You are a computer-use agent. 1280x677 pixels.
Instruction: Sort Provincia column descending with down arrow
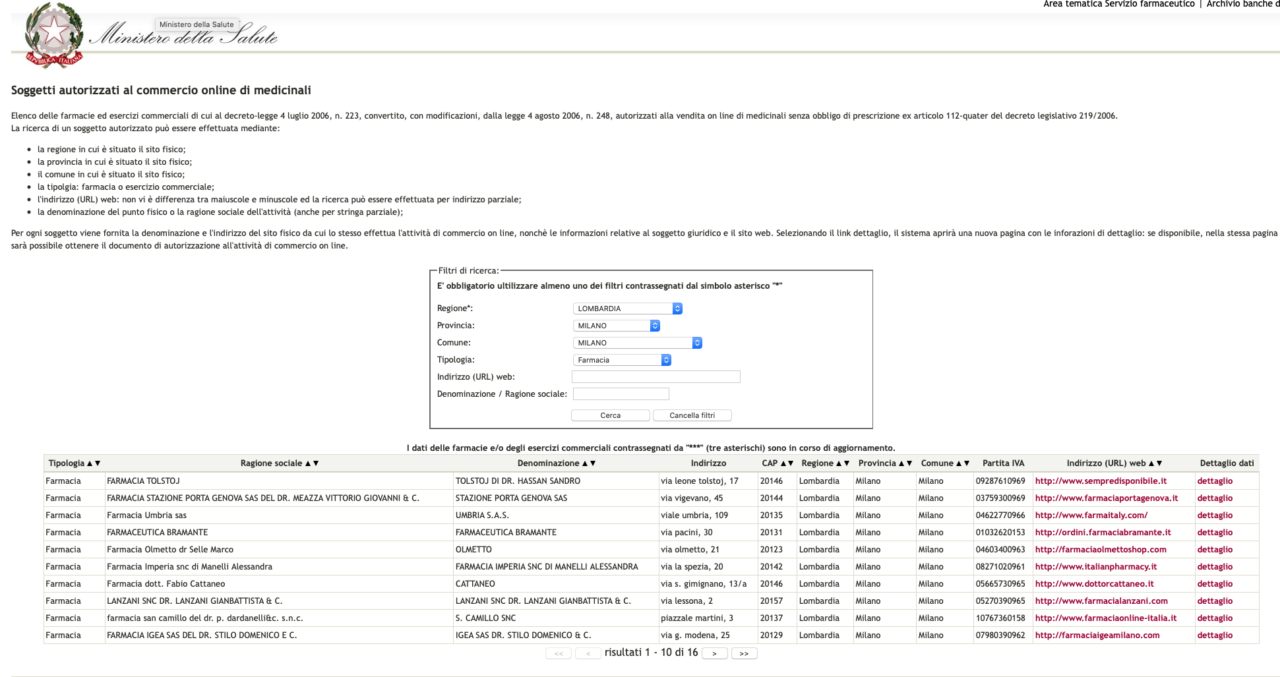pyautogui.click(x=909, y=464)
